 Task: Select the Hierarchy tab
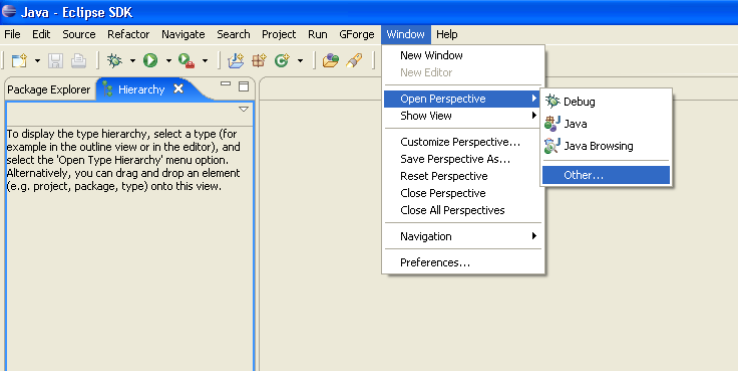click(141, 89)
